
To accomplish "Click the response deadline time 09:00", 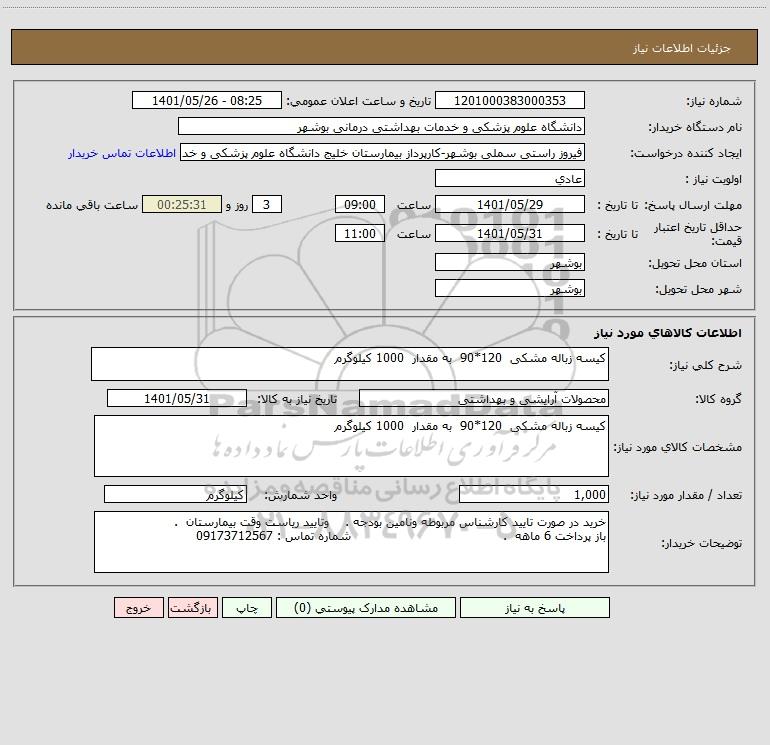I will [359, 204].
